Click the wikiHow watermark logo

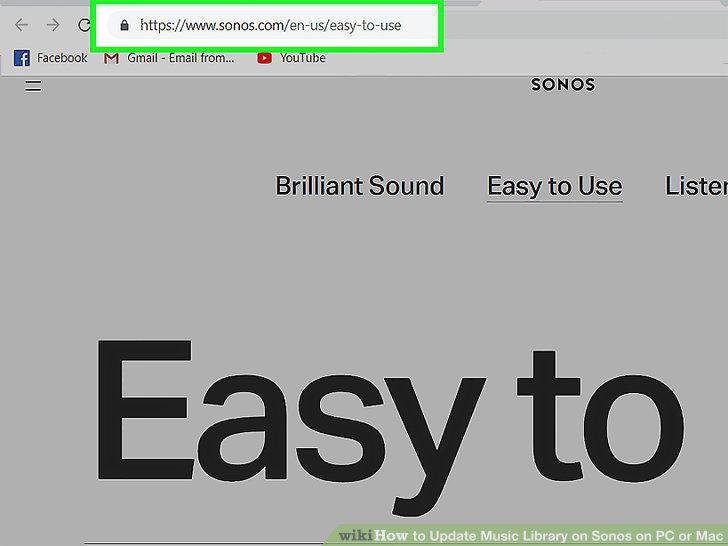tap(373, 535)
